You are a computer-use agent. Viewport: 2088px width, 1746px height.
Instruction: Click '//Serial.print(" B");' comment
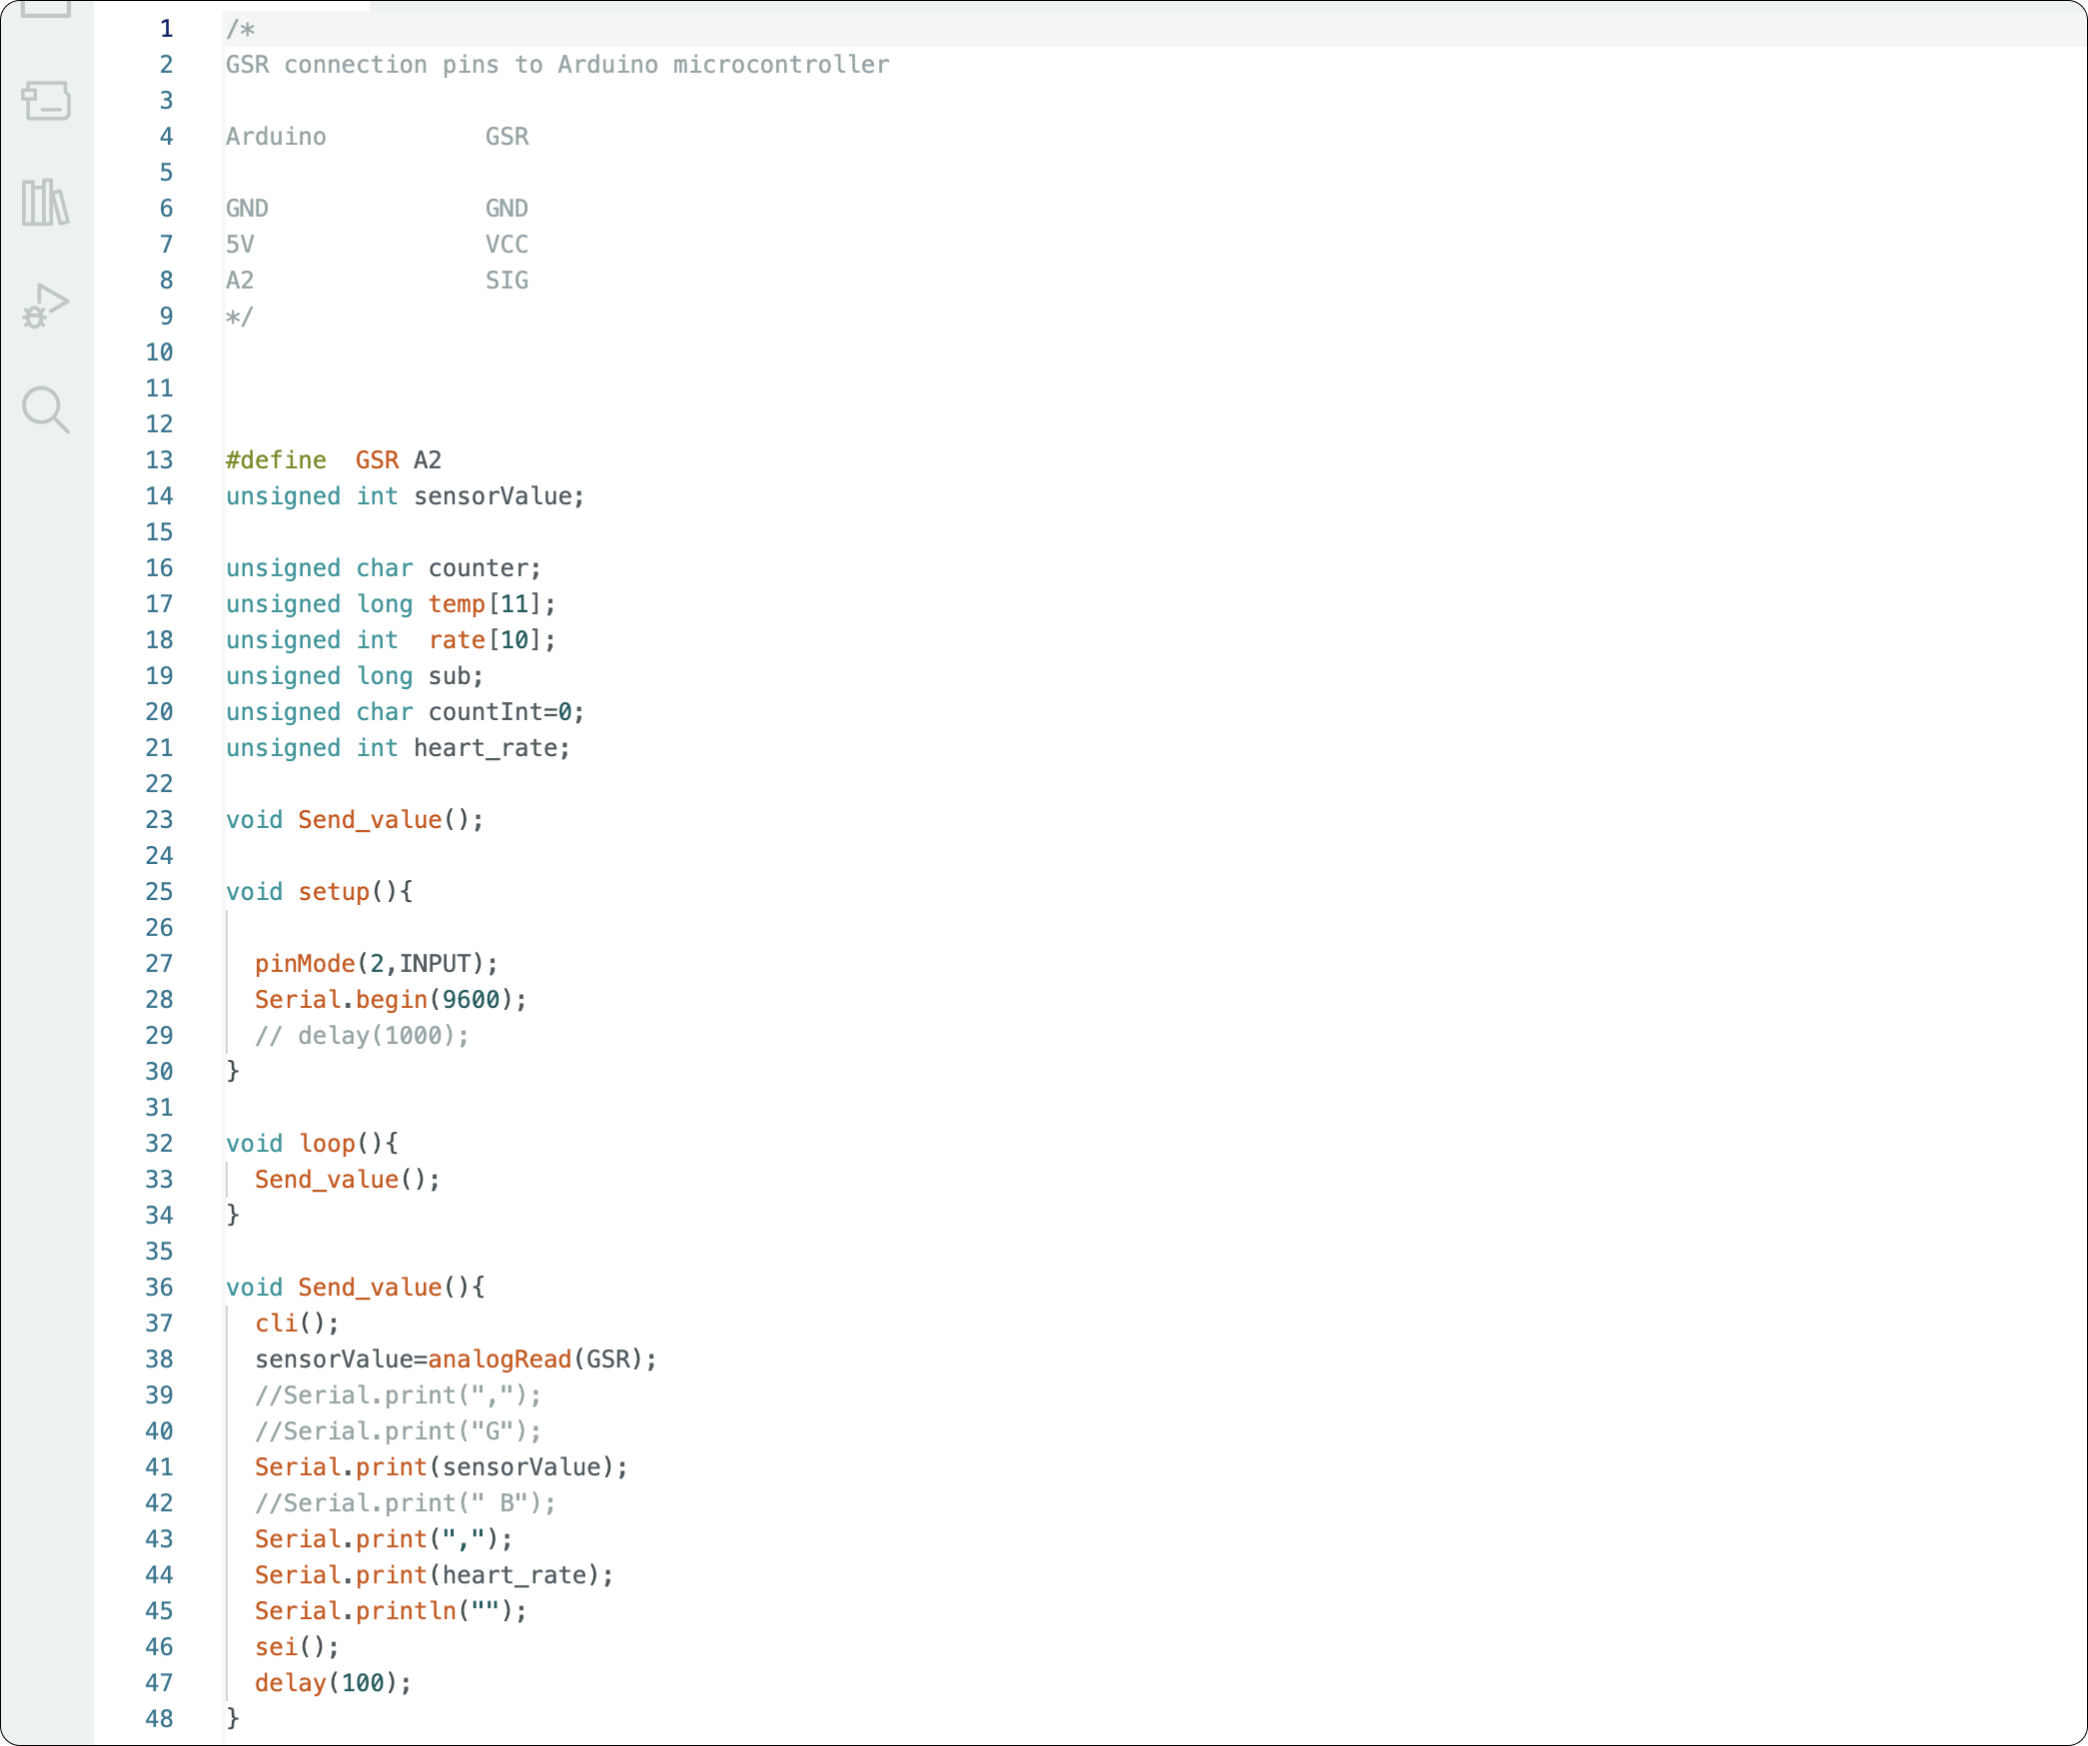(x=405, y=1503)
